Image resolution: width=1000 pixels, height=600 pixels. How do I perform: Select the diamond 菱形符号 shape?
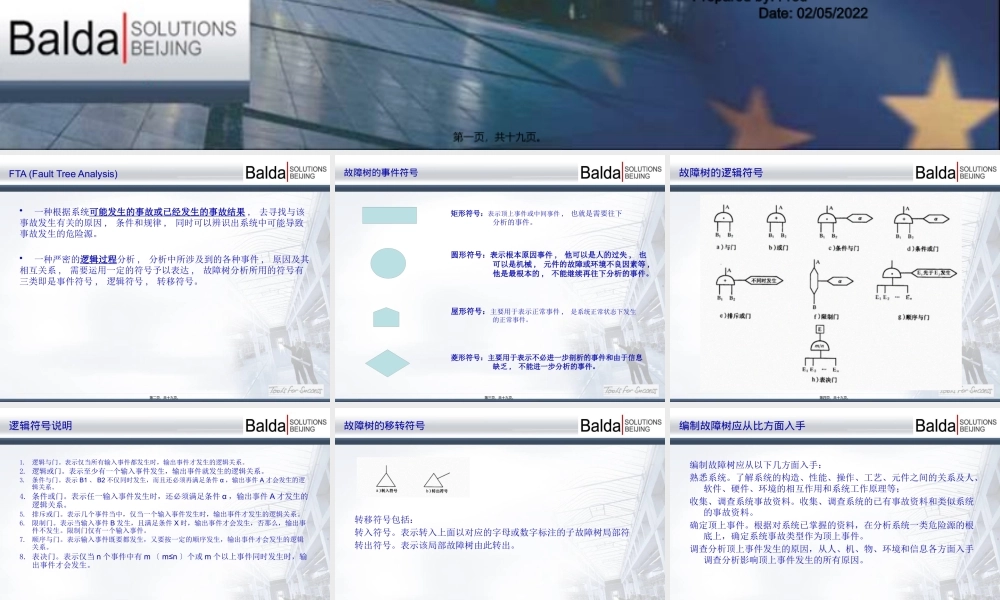[x=386, y=361]
